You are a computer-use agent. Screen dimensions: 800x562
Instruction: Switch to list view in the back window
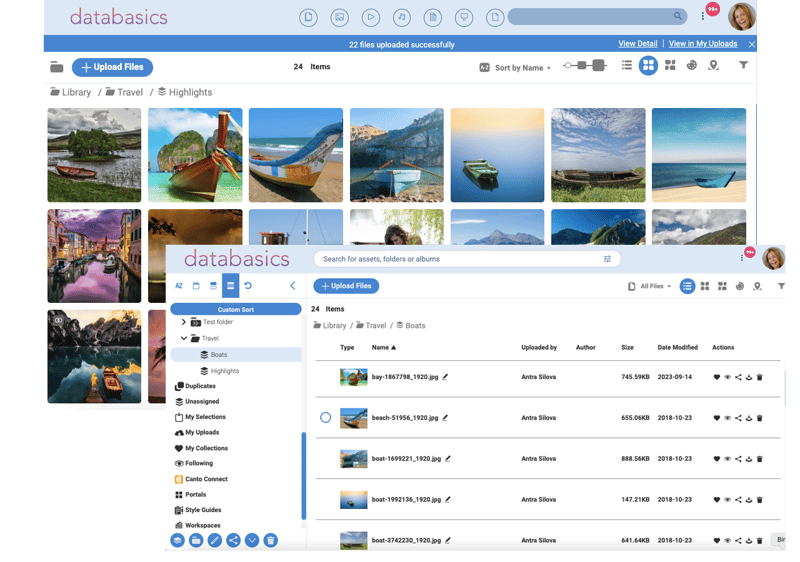[x=627, y=66]
